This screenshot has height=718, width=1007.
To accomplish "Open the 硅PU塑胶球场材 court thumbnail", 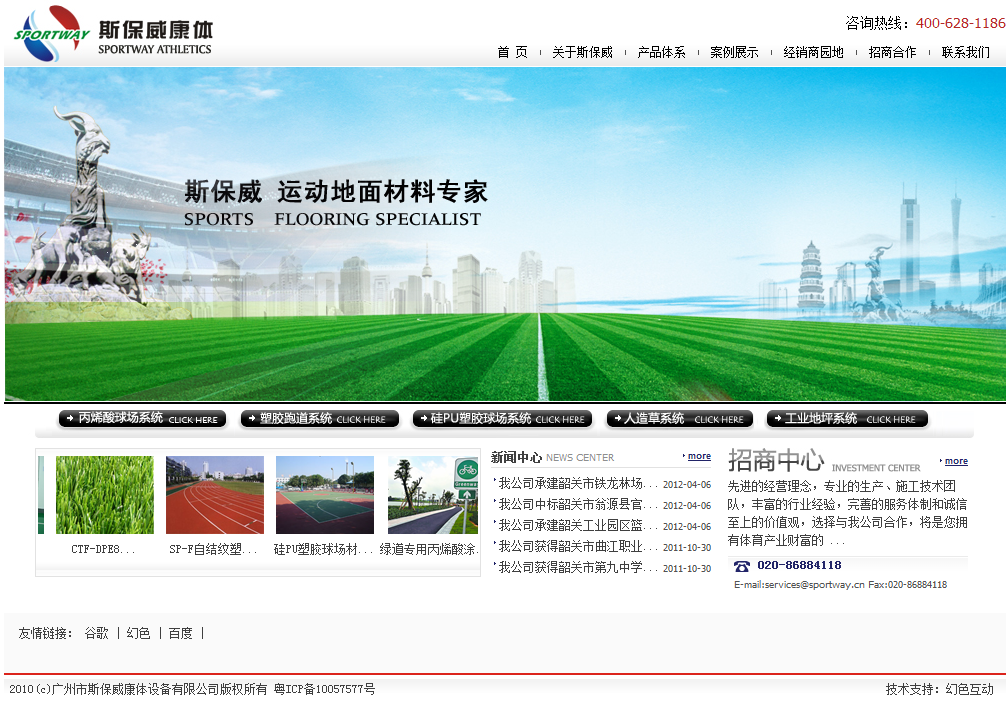I will pyautogui.click(x=325, y=495).
